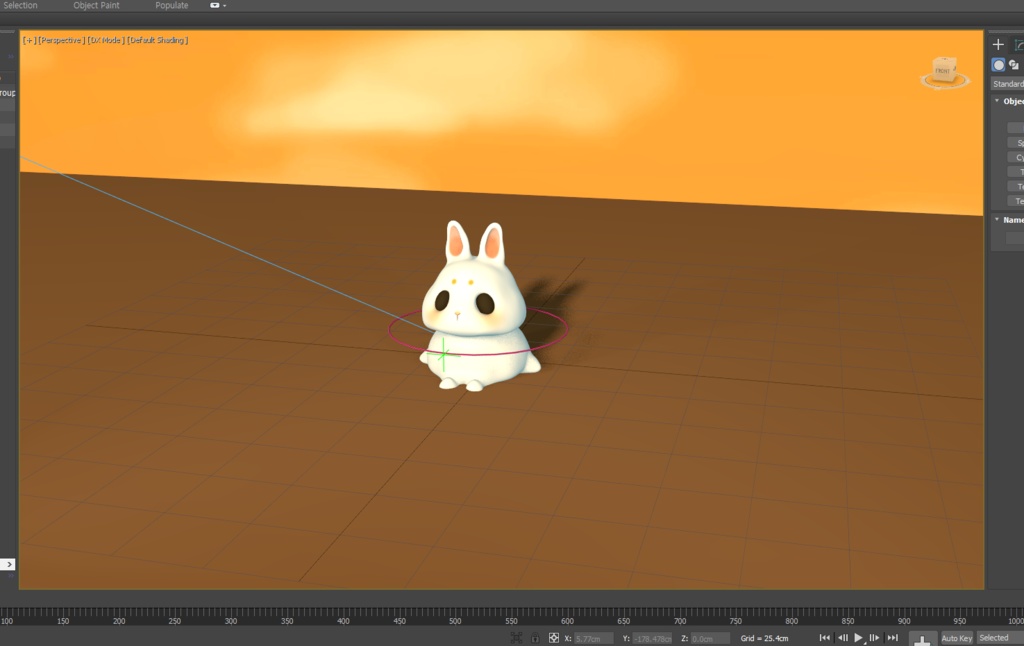Click the Y coordinate input field

(x=652, y=639)
